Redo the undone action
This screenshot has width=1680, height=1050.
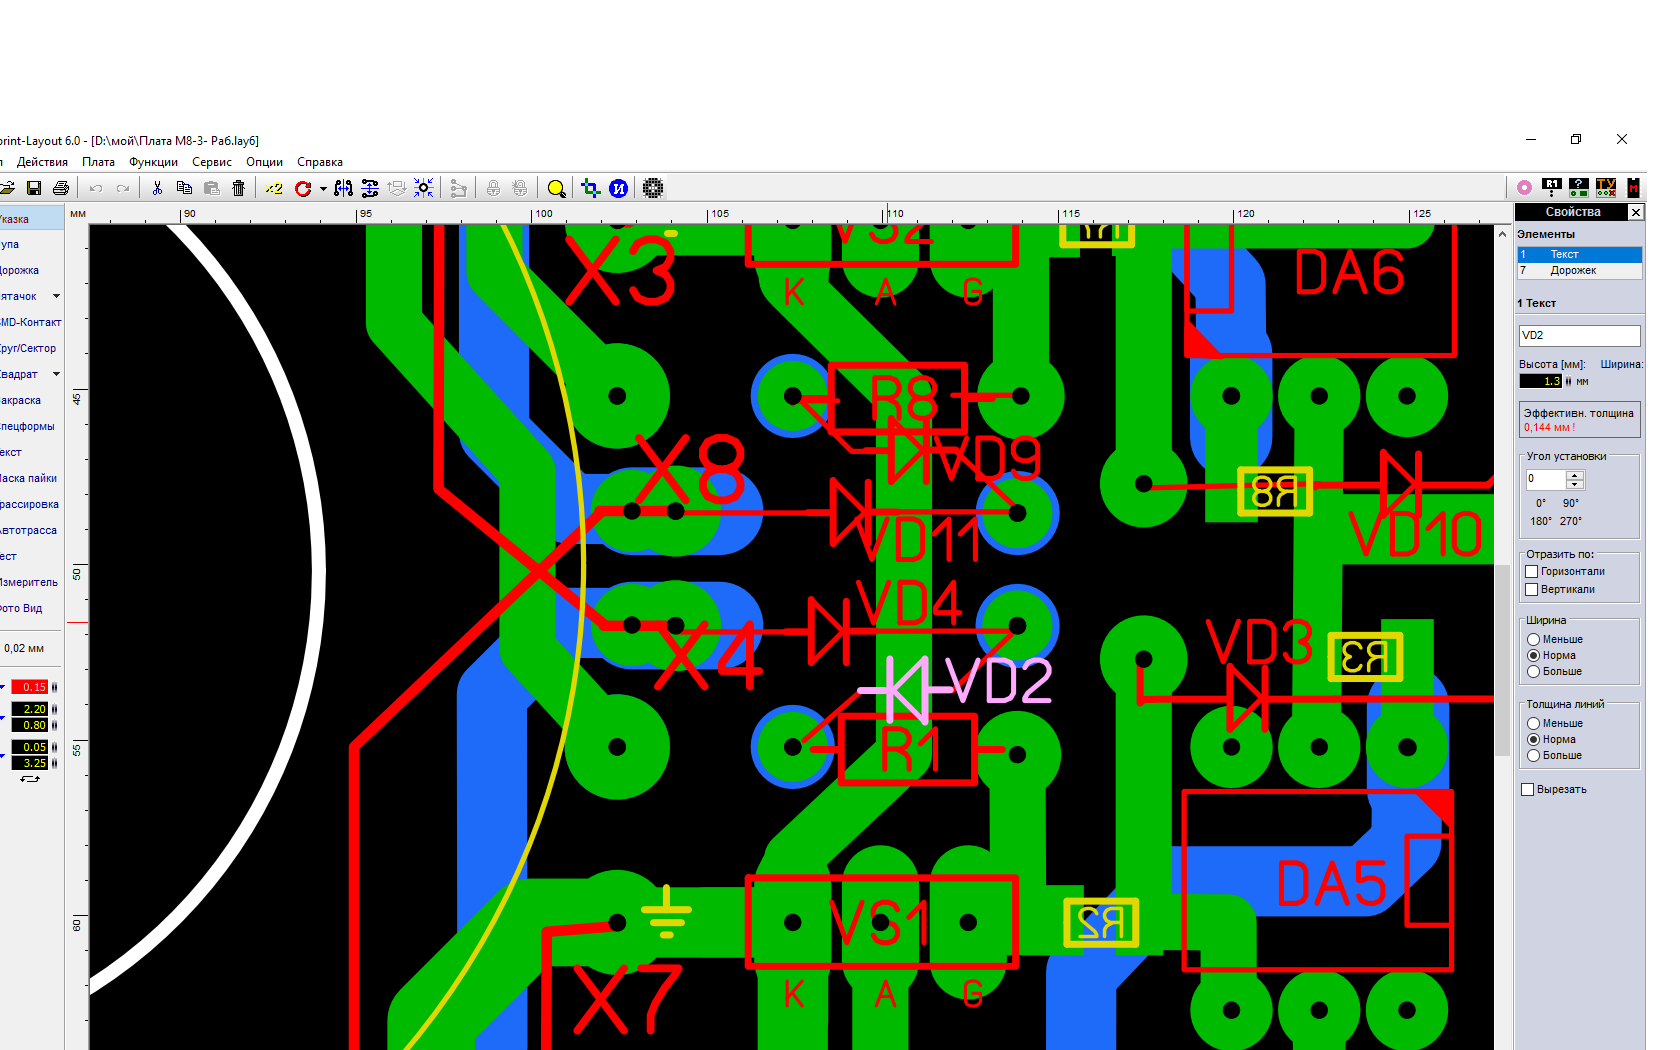pos(123,188)
